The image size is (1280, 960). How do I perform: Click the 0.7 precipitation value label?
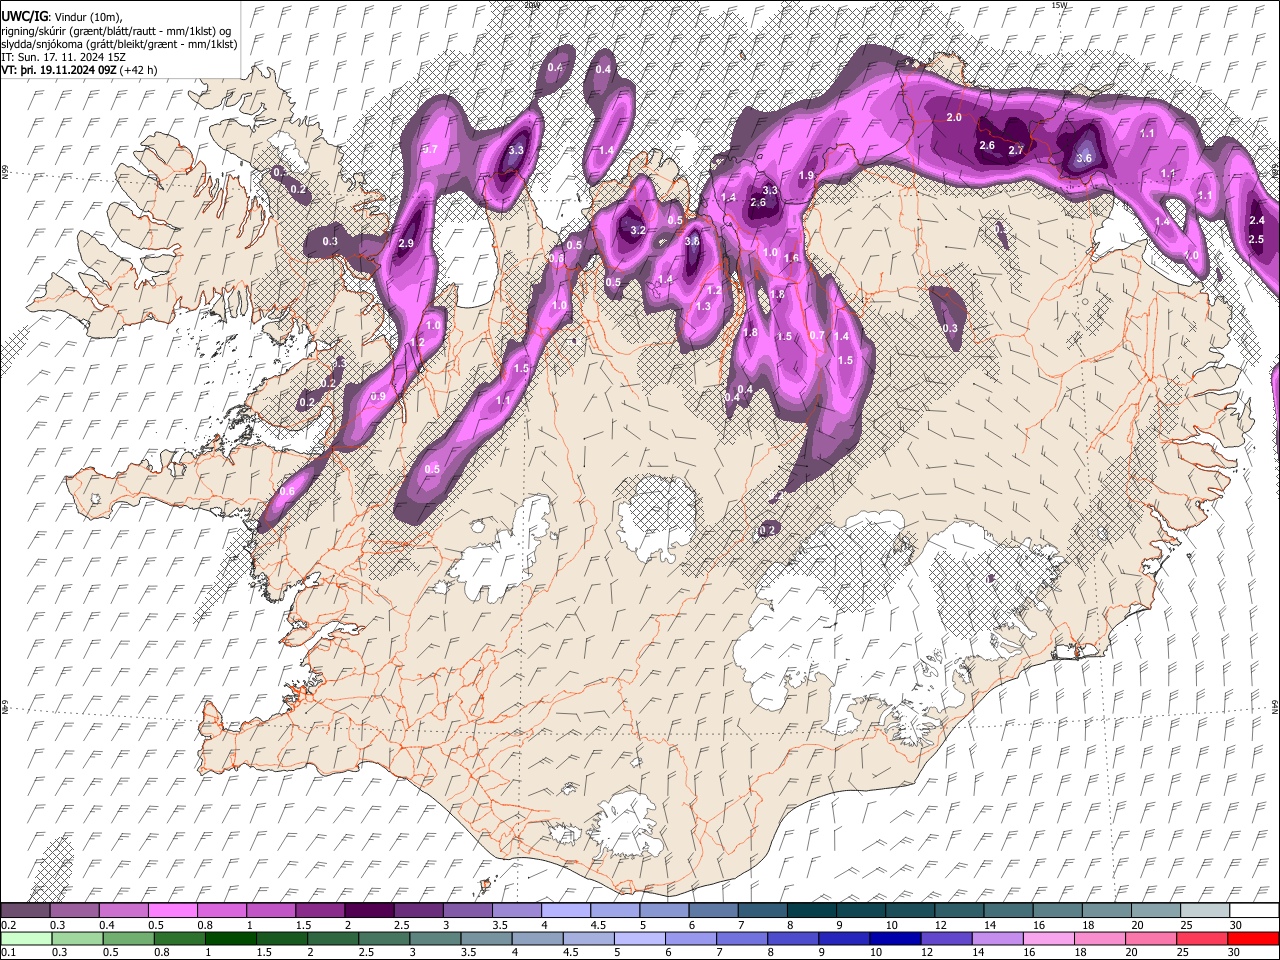(x=817, y=336)
